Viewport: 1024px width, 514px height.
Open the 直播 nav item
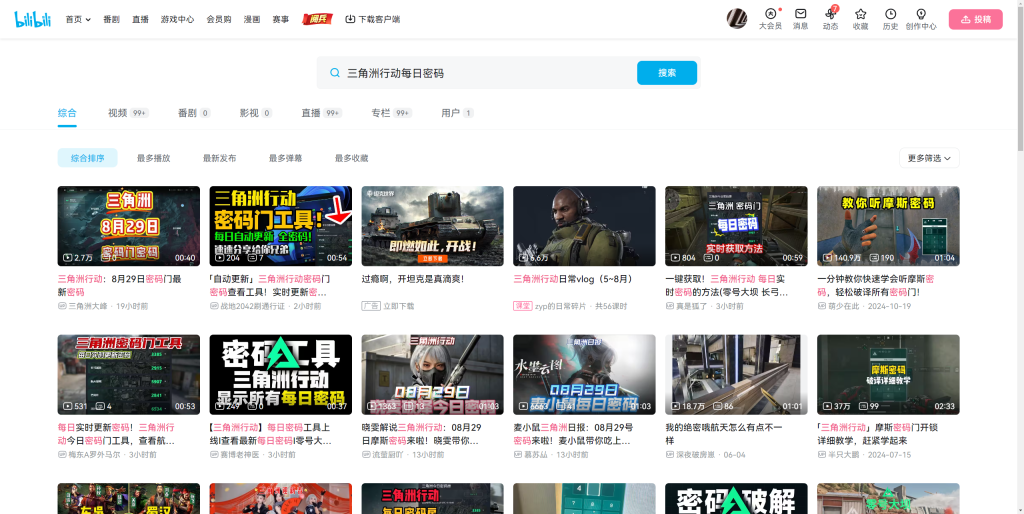pos(140,20)
